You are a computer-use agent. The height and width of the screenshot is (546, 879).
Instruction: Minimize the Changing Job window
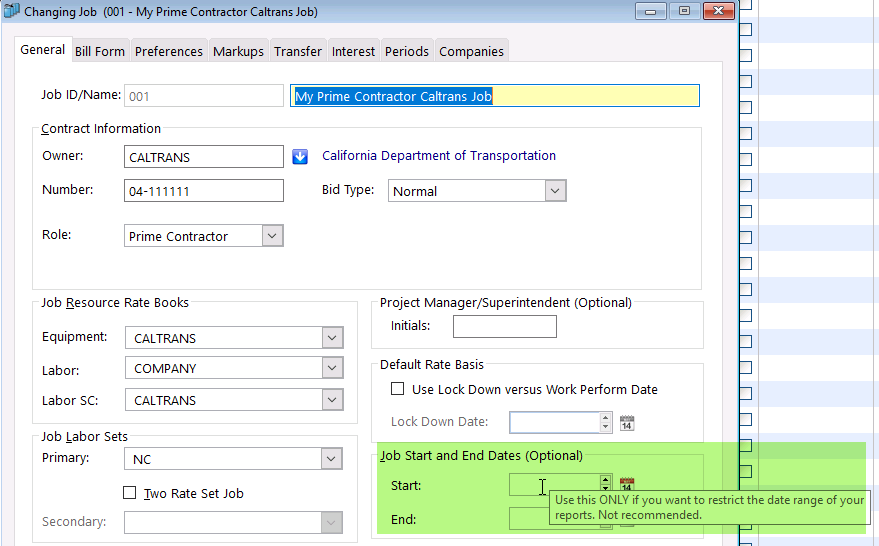pyautogui.click(x=650, y=11)
